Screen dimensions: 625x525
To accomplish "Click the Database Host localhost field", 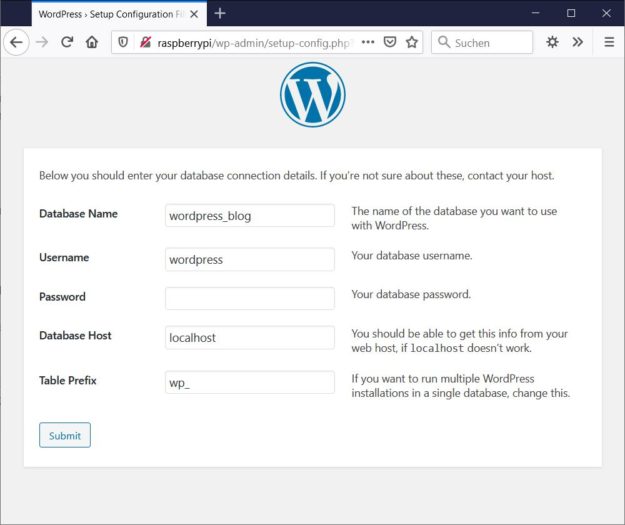I will (250, 338).
